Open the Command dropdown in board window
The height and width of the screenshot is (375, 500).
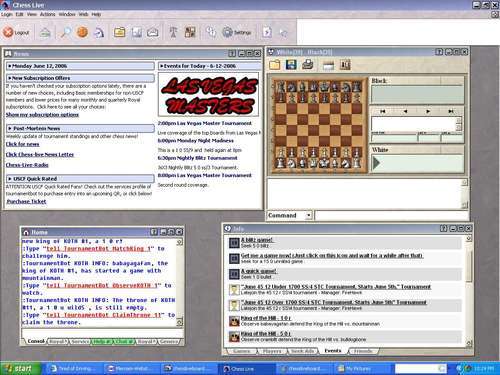click(x=309, y=215)
